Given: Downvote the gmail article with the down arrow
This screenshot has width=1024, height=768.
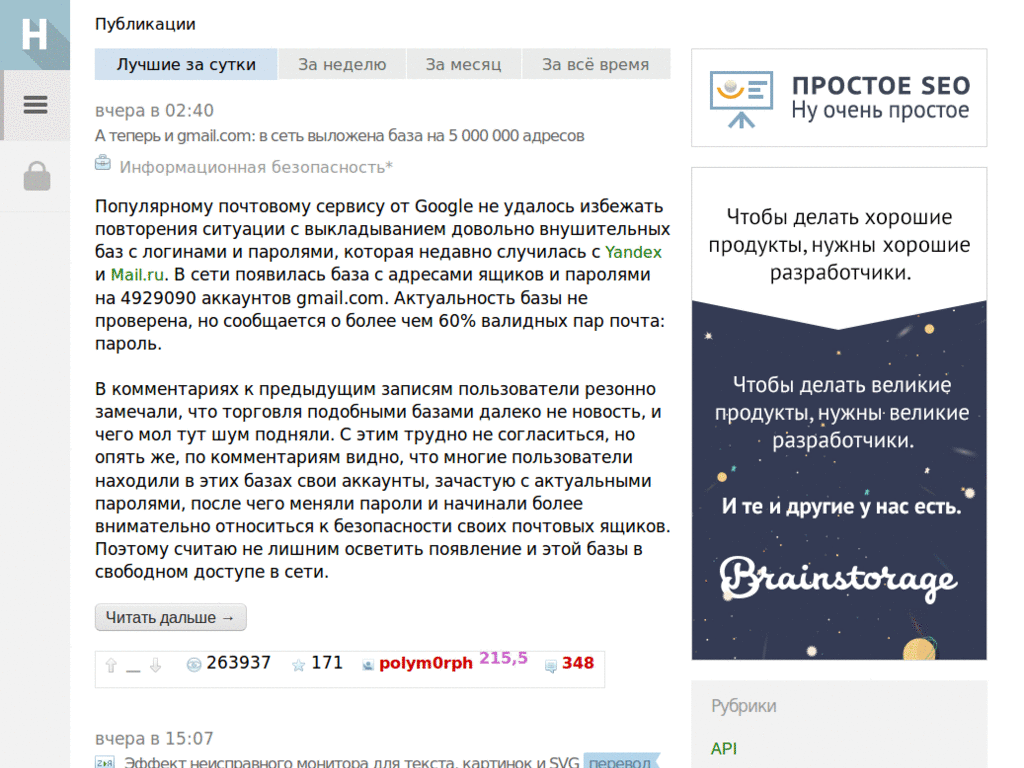Looking at the screenshot, I should click(155, 665).
